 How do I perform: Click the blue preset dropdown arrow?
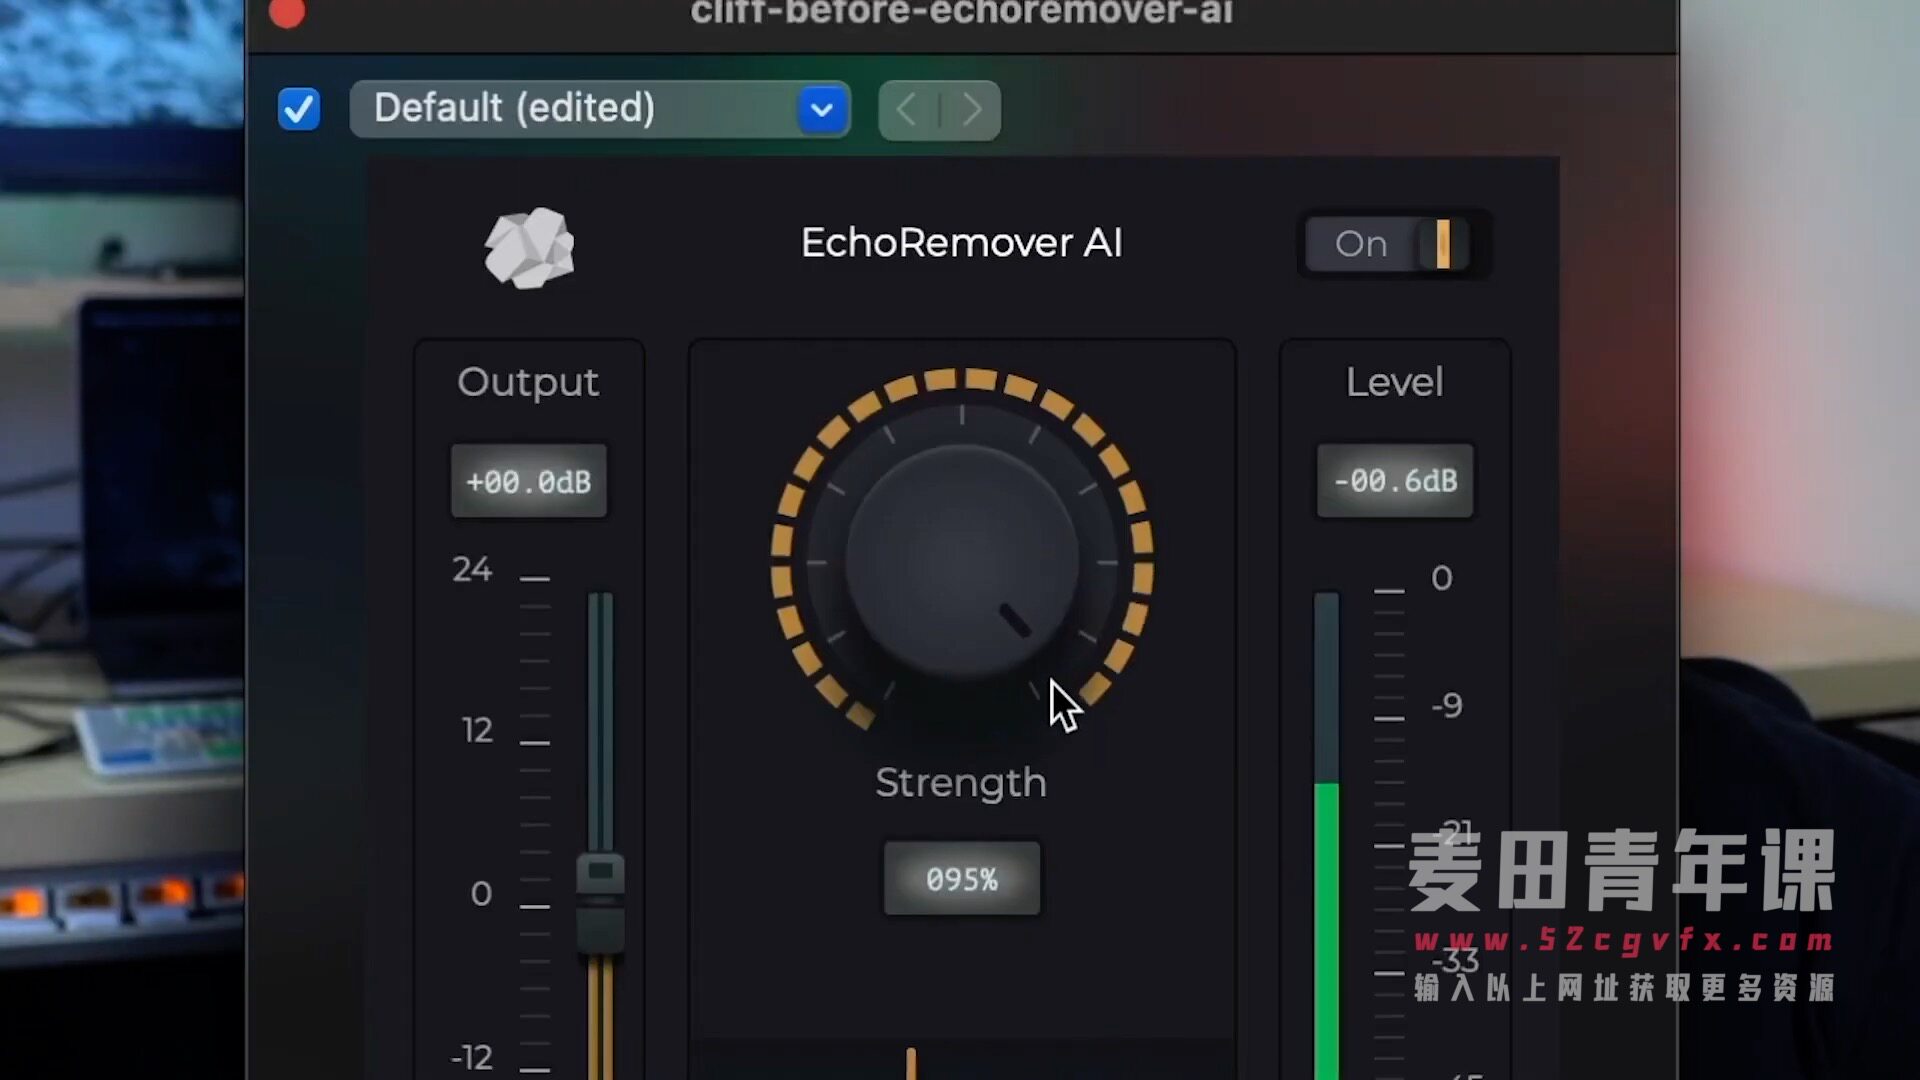click(x=822, y=109)
